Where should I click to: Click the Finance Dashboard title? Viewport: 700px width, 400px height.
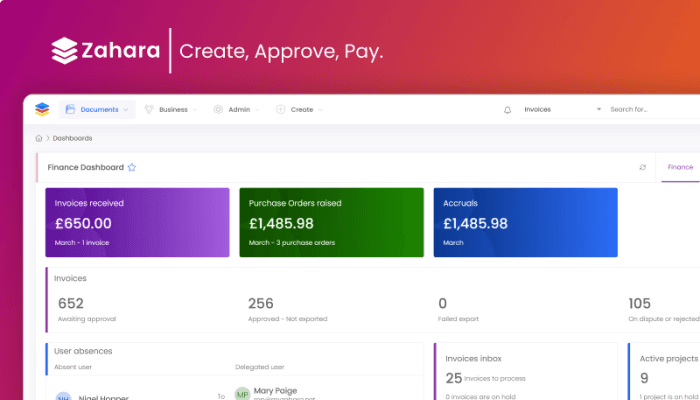point(86,167)
